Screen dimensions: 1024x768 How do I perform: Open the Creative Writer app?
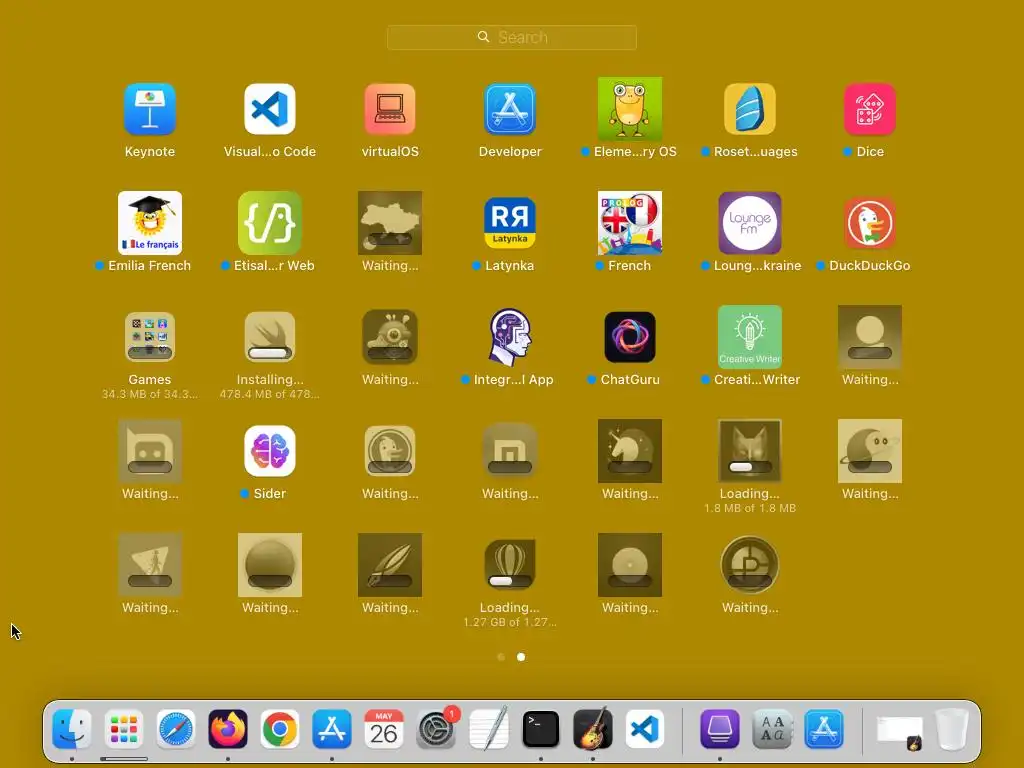[x=750, y=337]
